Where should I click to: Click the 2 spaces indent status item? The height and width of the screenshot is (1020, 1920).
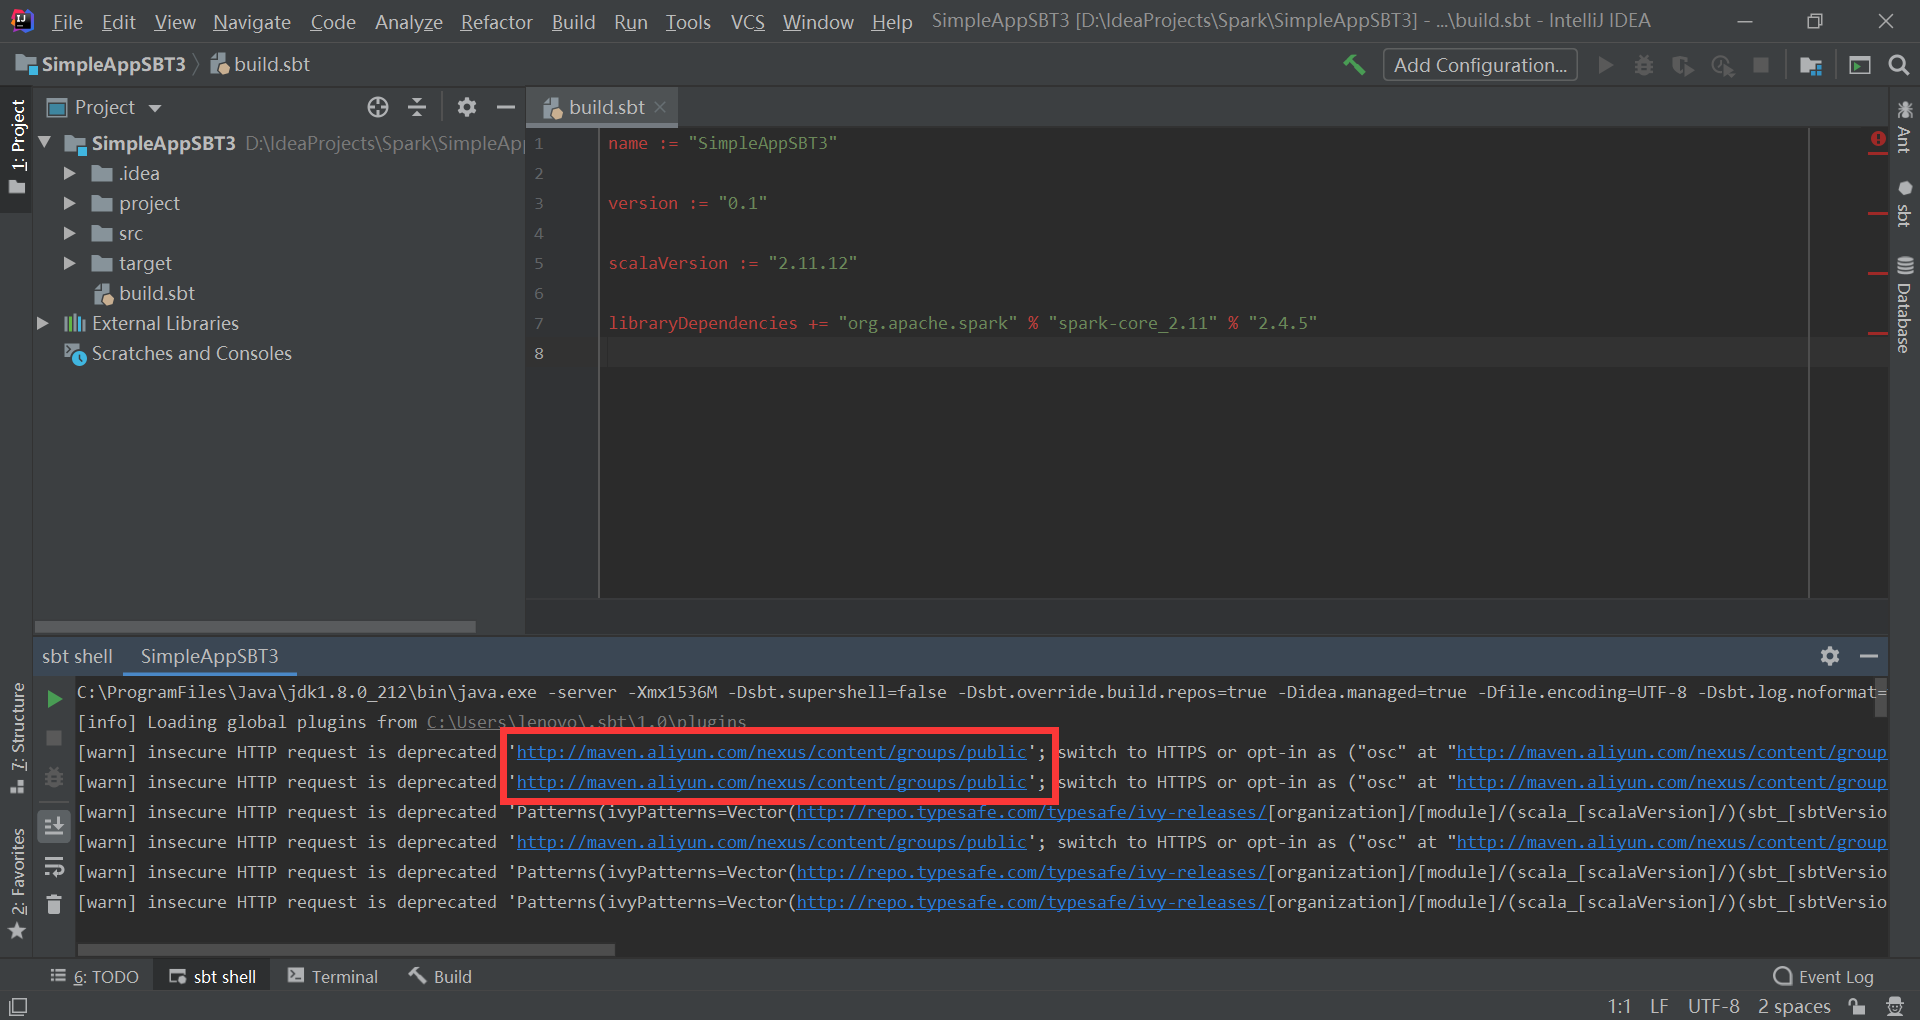[x=1794, y=1006]
